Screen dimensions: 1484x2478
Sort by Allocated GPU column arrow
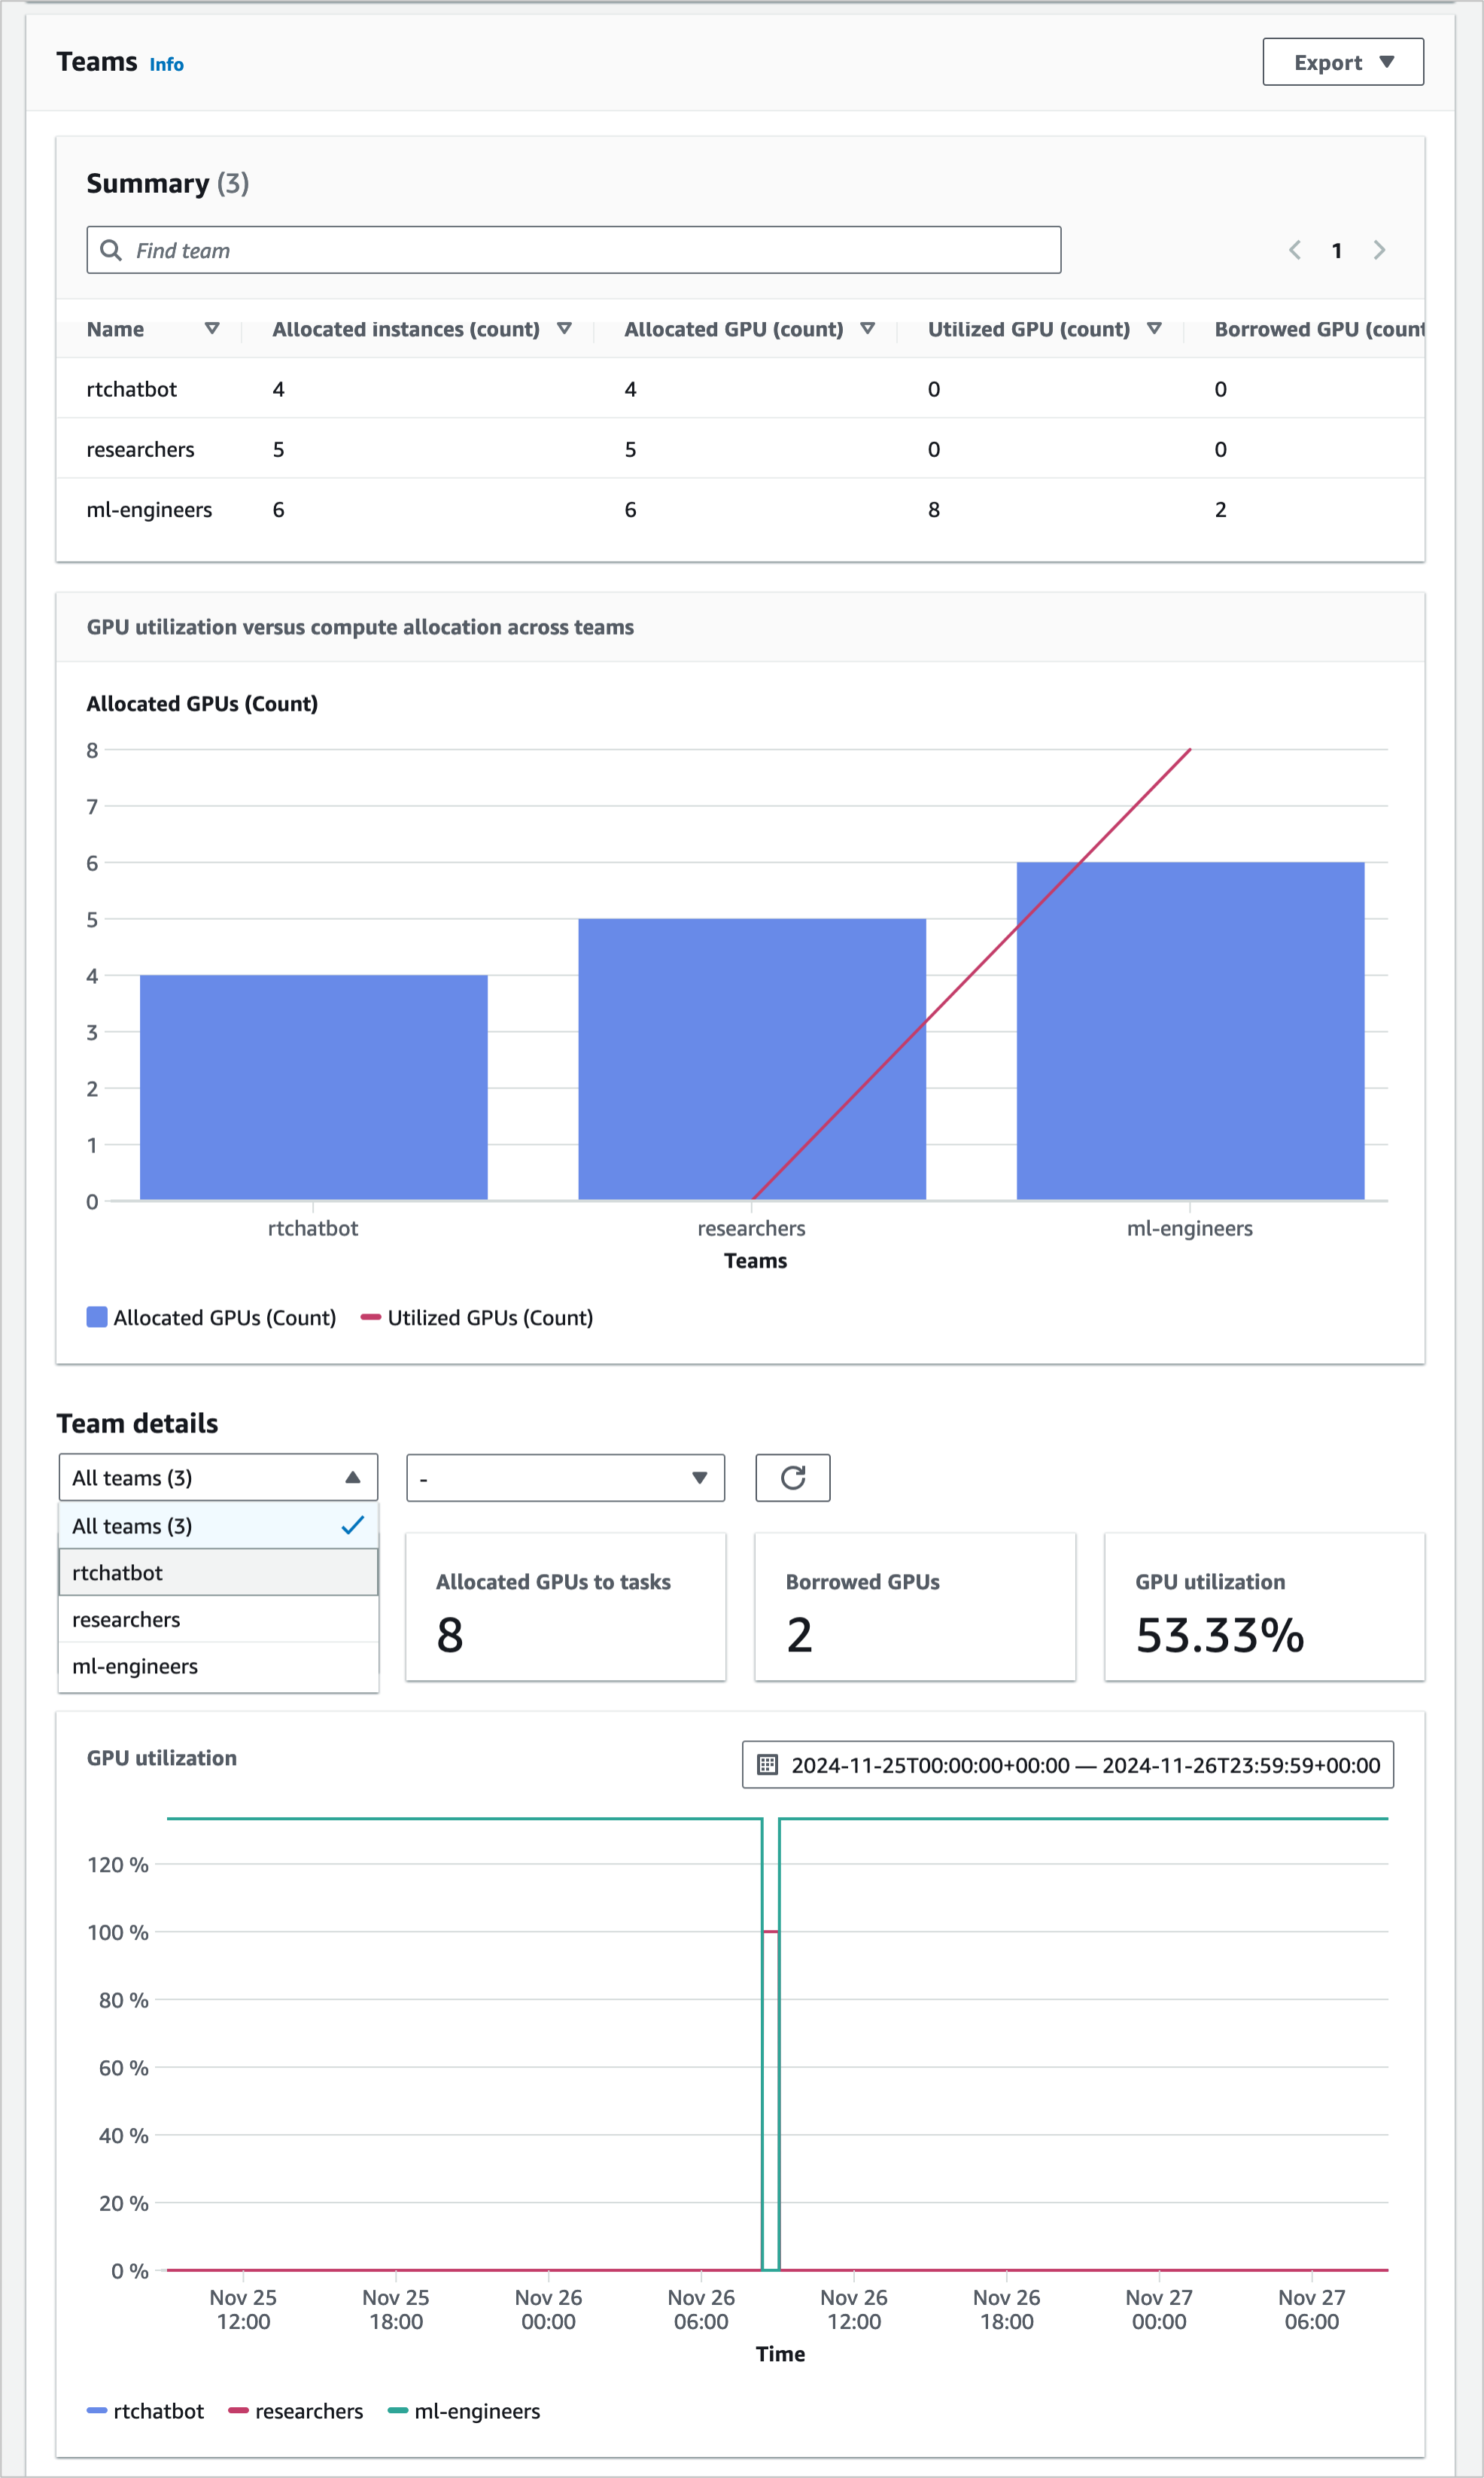click(867, 328)
